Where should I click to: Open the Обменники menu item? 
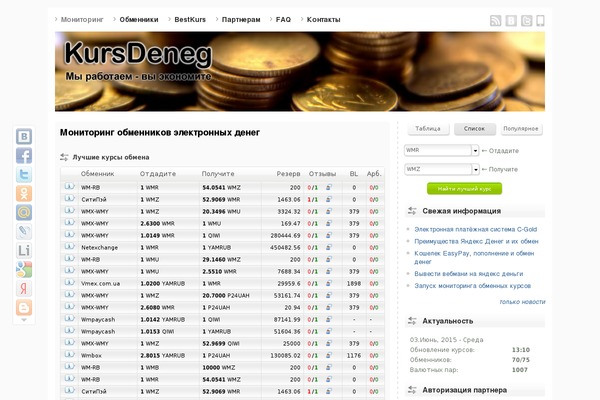click(139, 20)
